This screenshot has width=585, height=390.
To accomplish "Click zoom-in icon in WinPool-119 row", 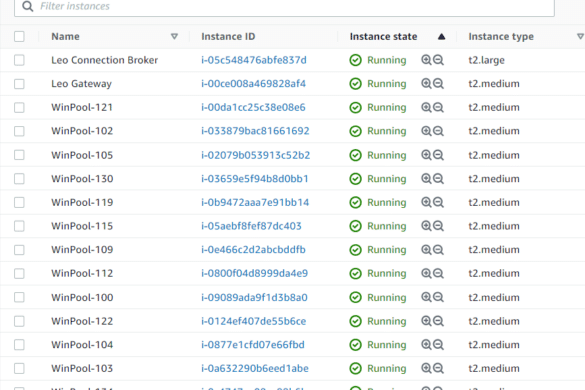I will click(426, 202).
